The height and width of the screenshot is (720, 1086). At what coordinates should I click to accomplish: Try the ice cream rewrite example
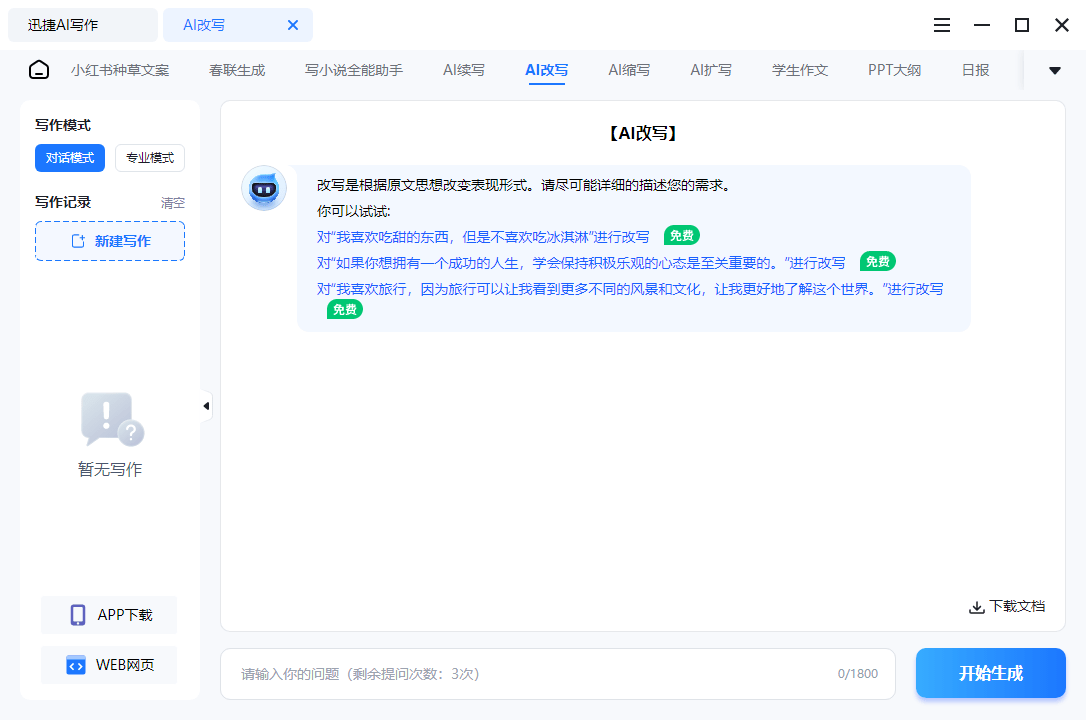(x=483, y=237)
